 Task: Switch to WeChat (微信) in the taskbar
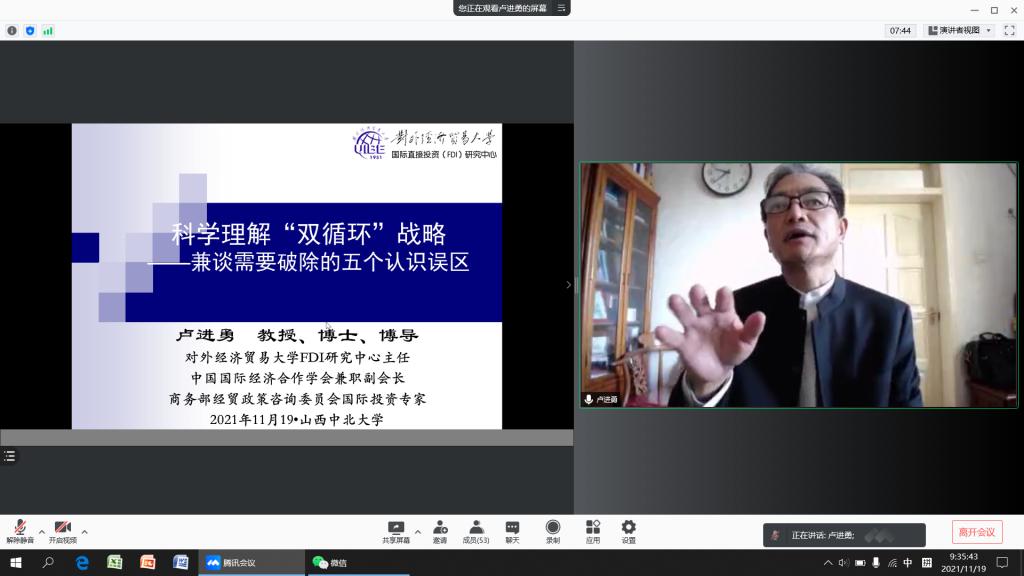tap(333, 563)
